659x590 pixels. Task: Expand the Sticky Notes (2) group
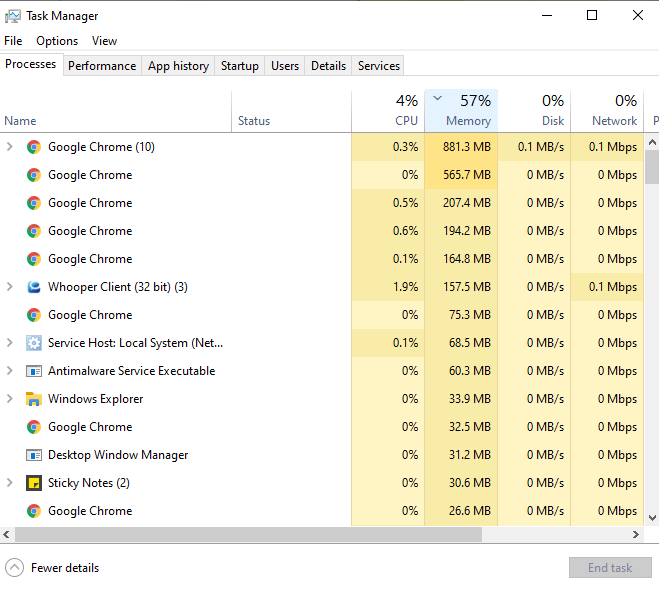click(10, 483)
